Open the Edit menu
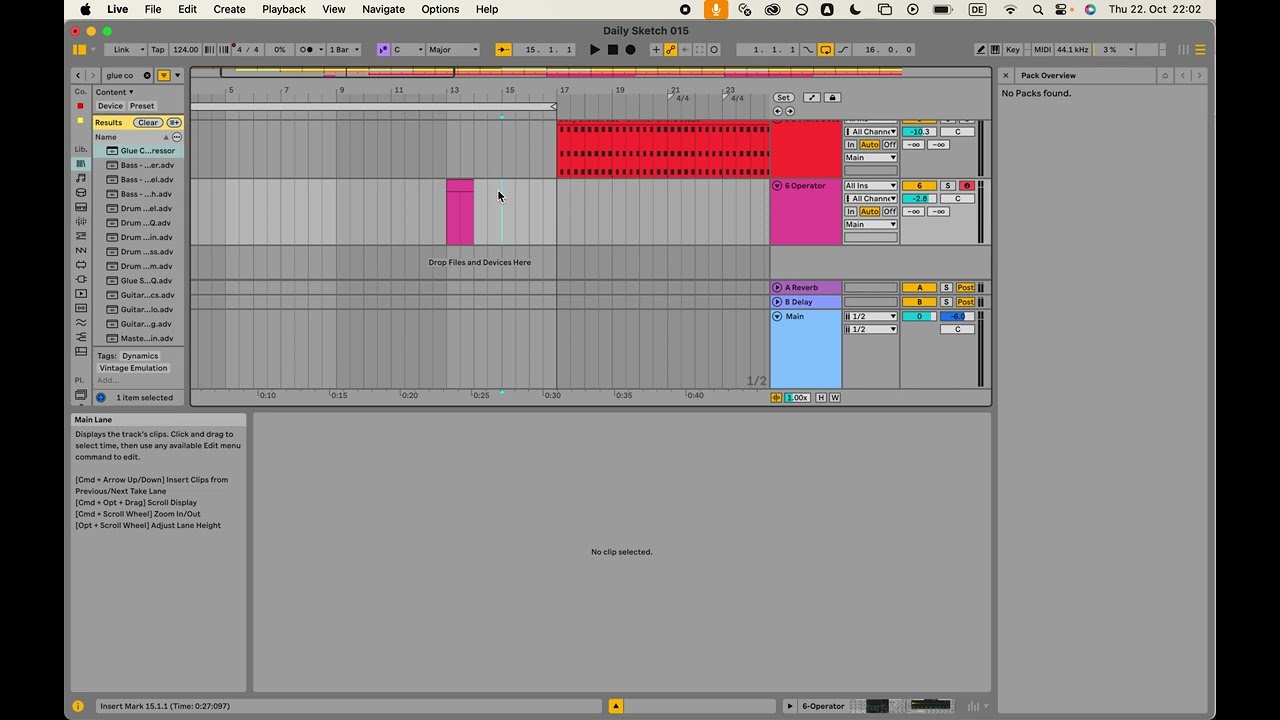1280x720 pixels. tap(187, 9)
